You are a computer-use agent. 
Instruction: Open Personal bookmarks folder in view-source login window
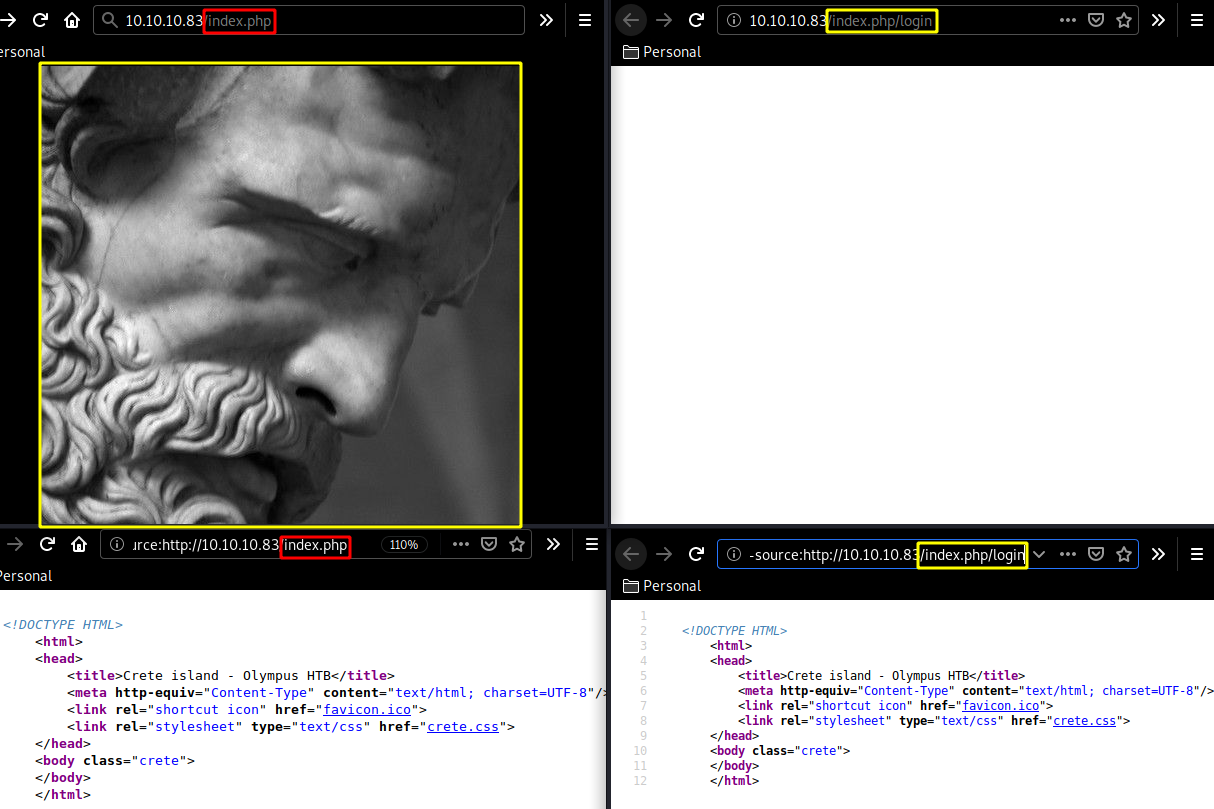pos(662,586)
